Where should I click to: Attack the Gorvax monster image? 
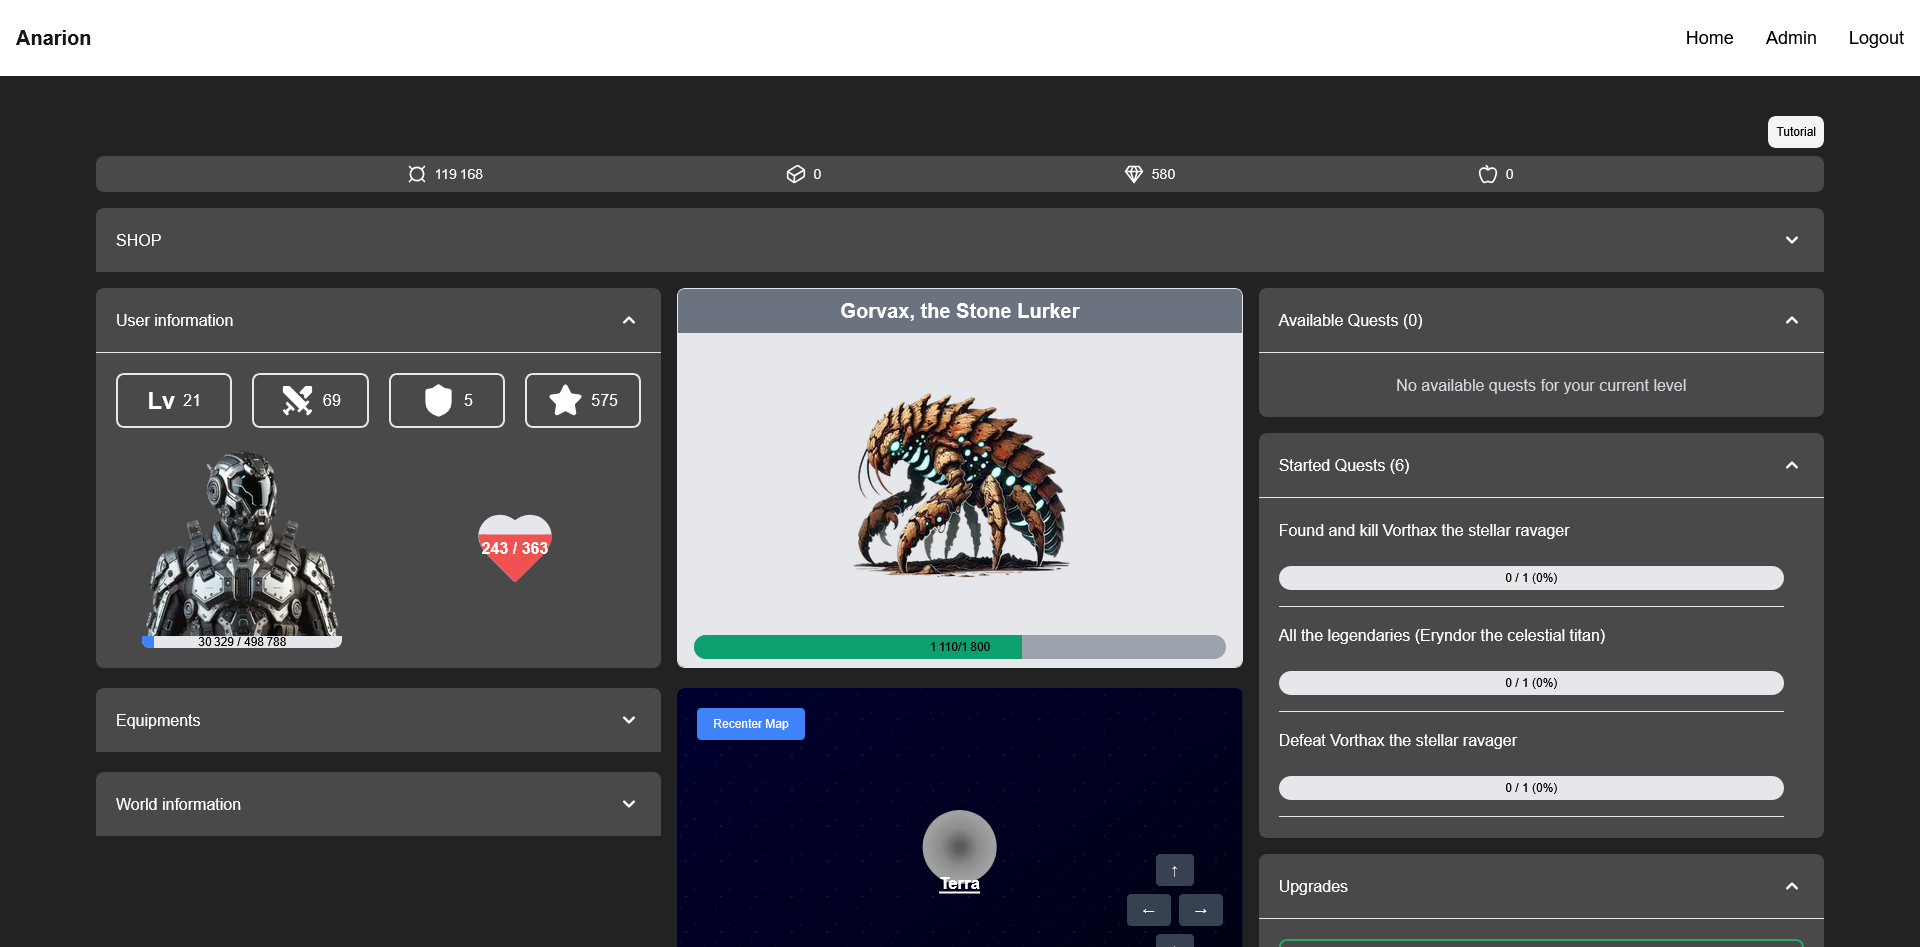click(959, 485)
